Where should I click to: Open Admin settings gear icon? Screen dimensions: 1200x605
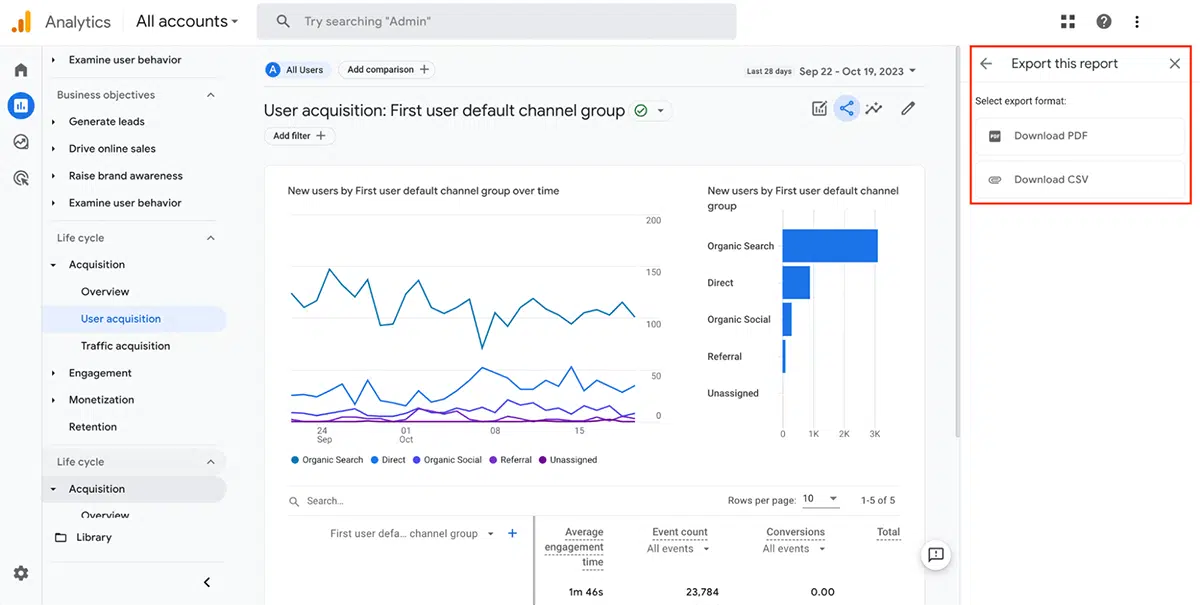click(21, 573)
